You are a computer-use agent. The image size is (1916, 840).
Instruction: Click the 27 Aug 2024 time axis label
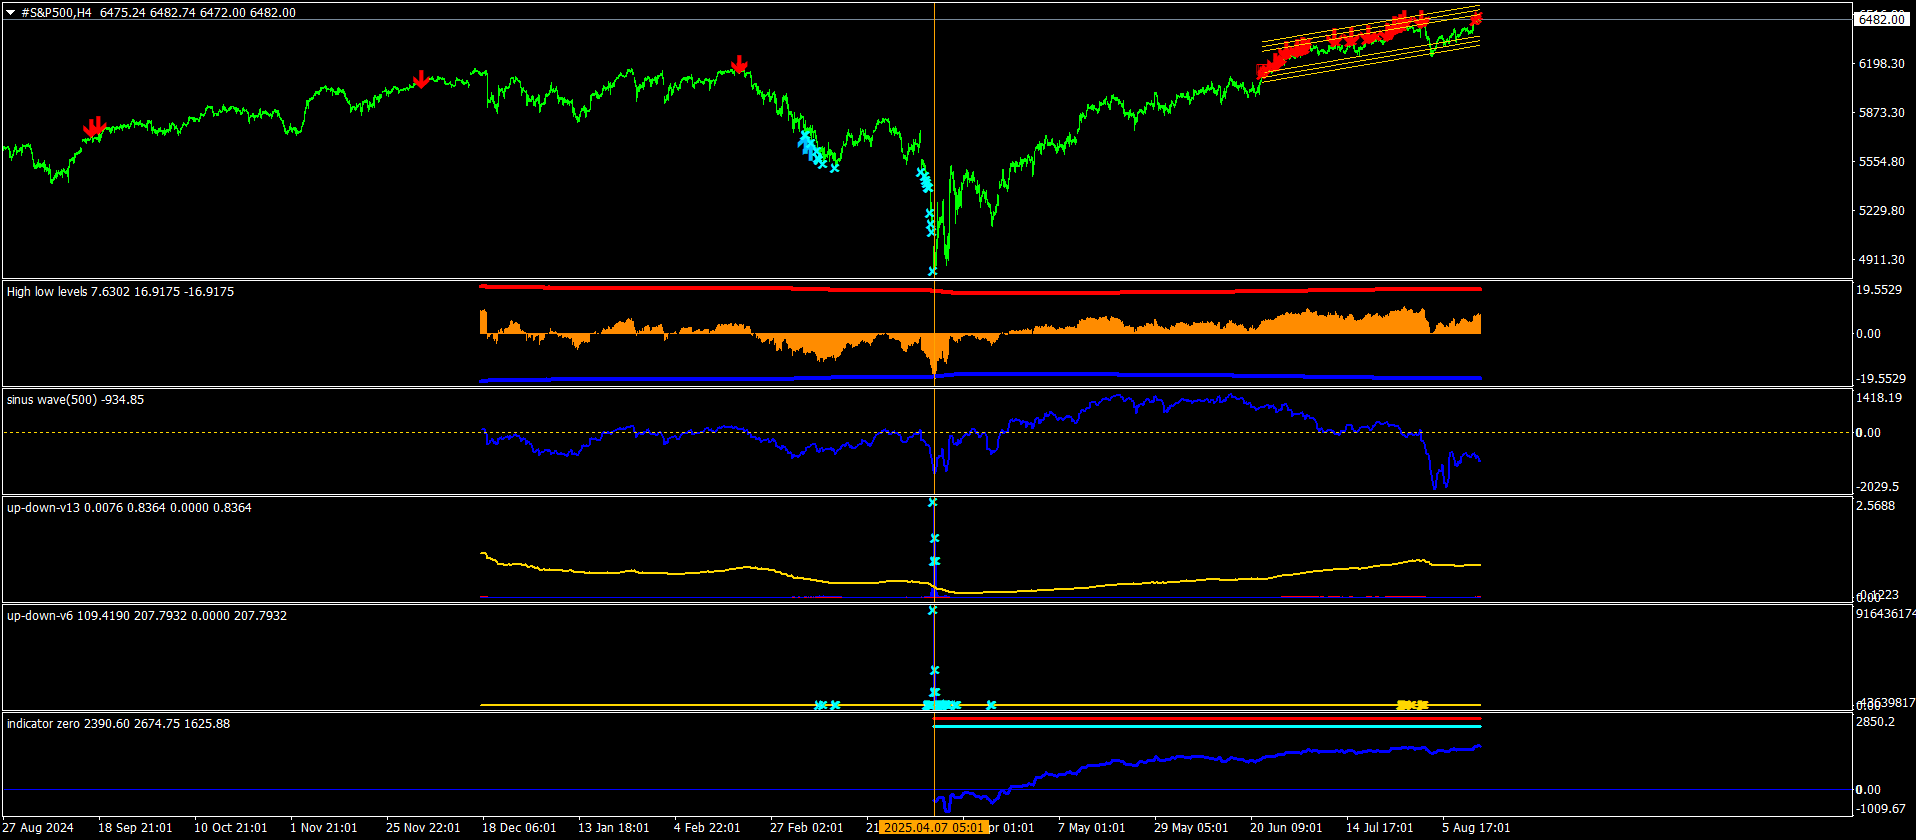39,828
